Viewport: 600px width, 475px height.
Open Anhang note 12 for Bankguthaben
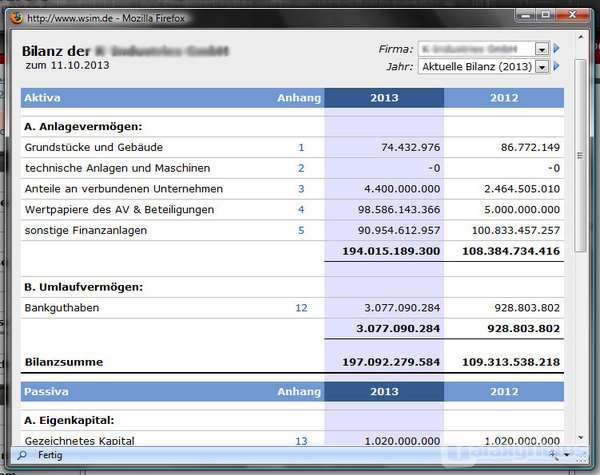301,308
